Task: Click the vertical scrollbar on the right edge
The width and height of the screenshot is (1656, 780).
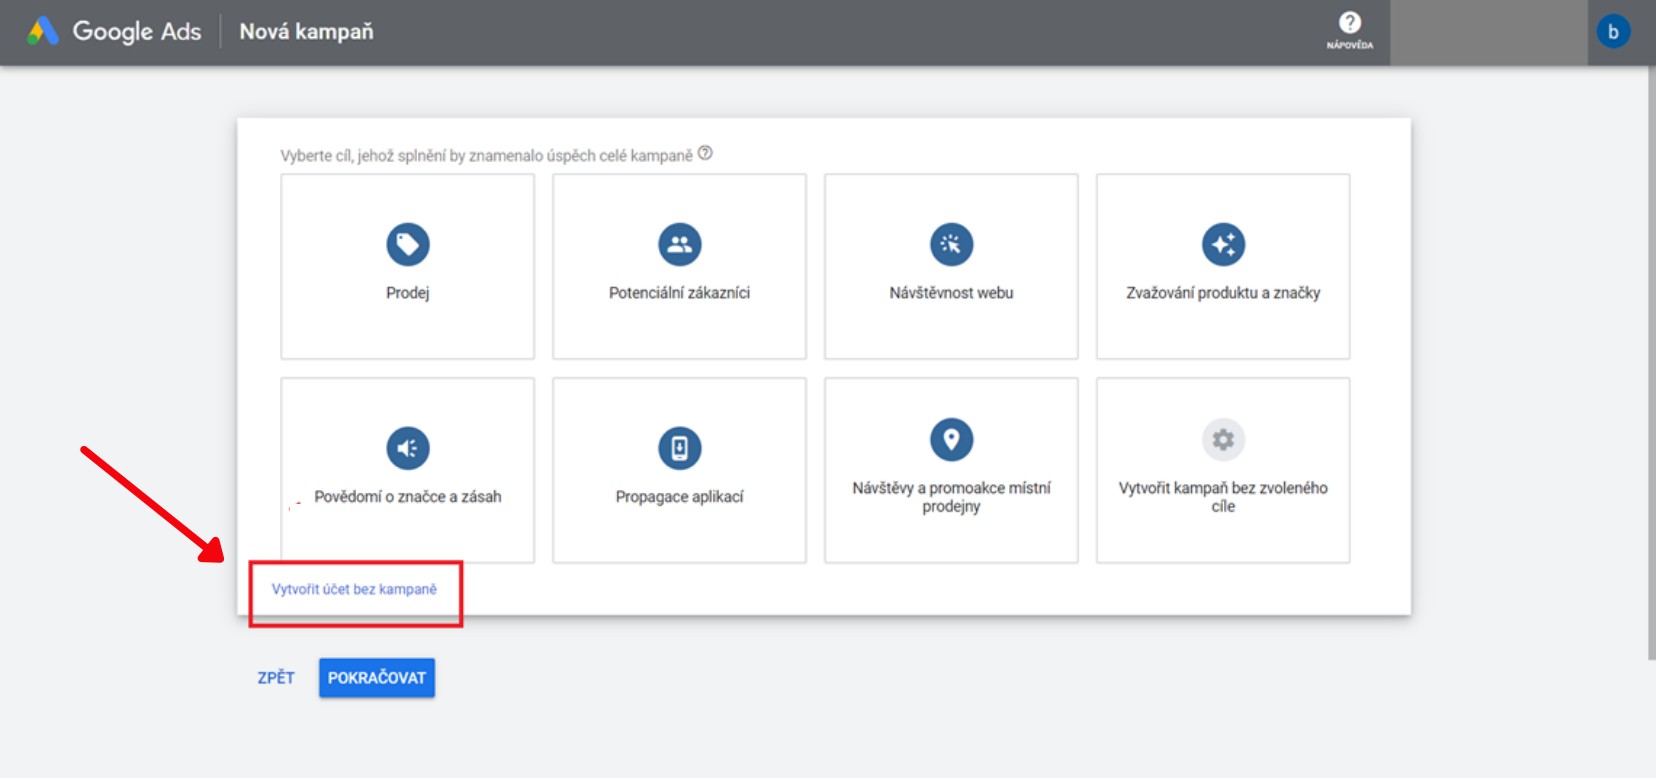Action: 1650,360
